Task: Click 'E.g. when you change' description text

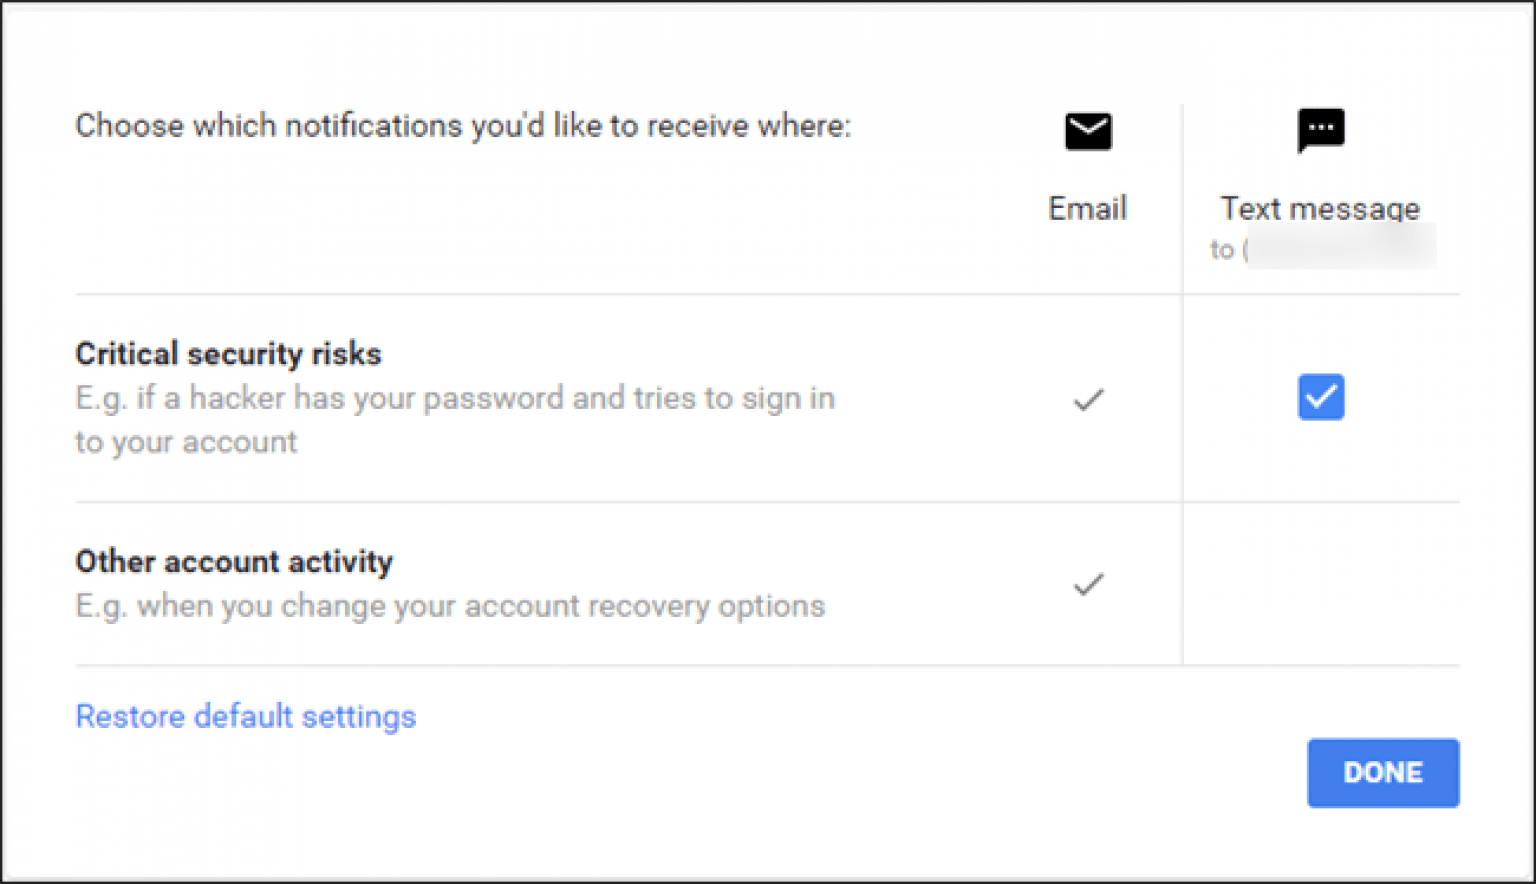Action: (230, 606)
